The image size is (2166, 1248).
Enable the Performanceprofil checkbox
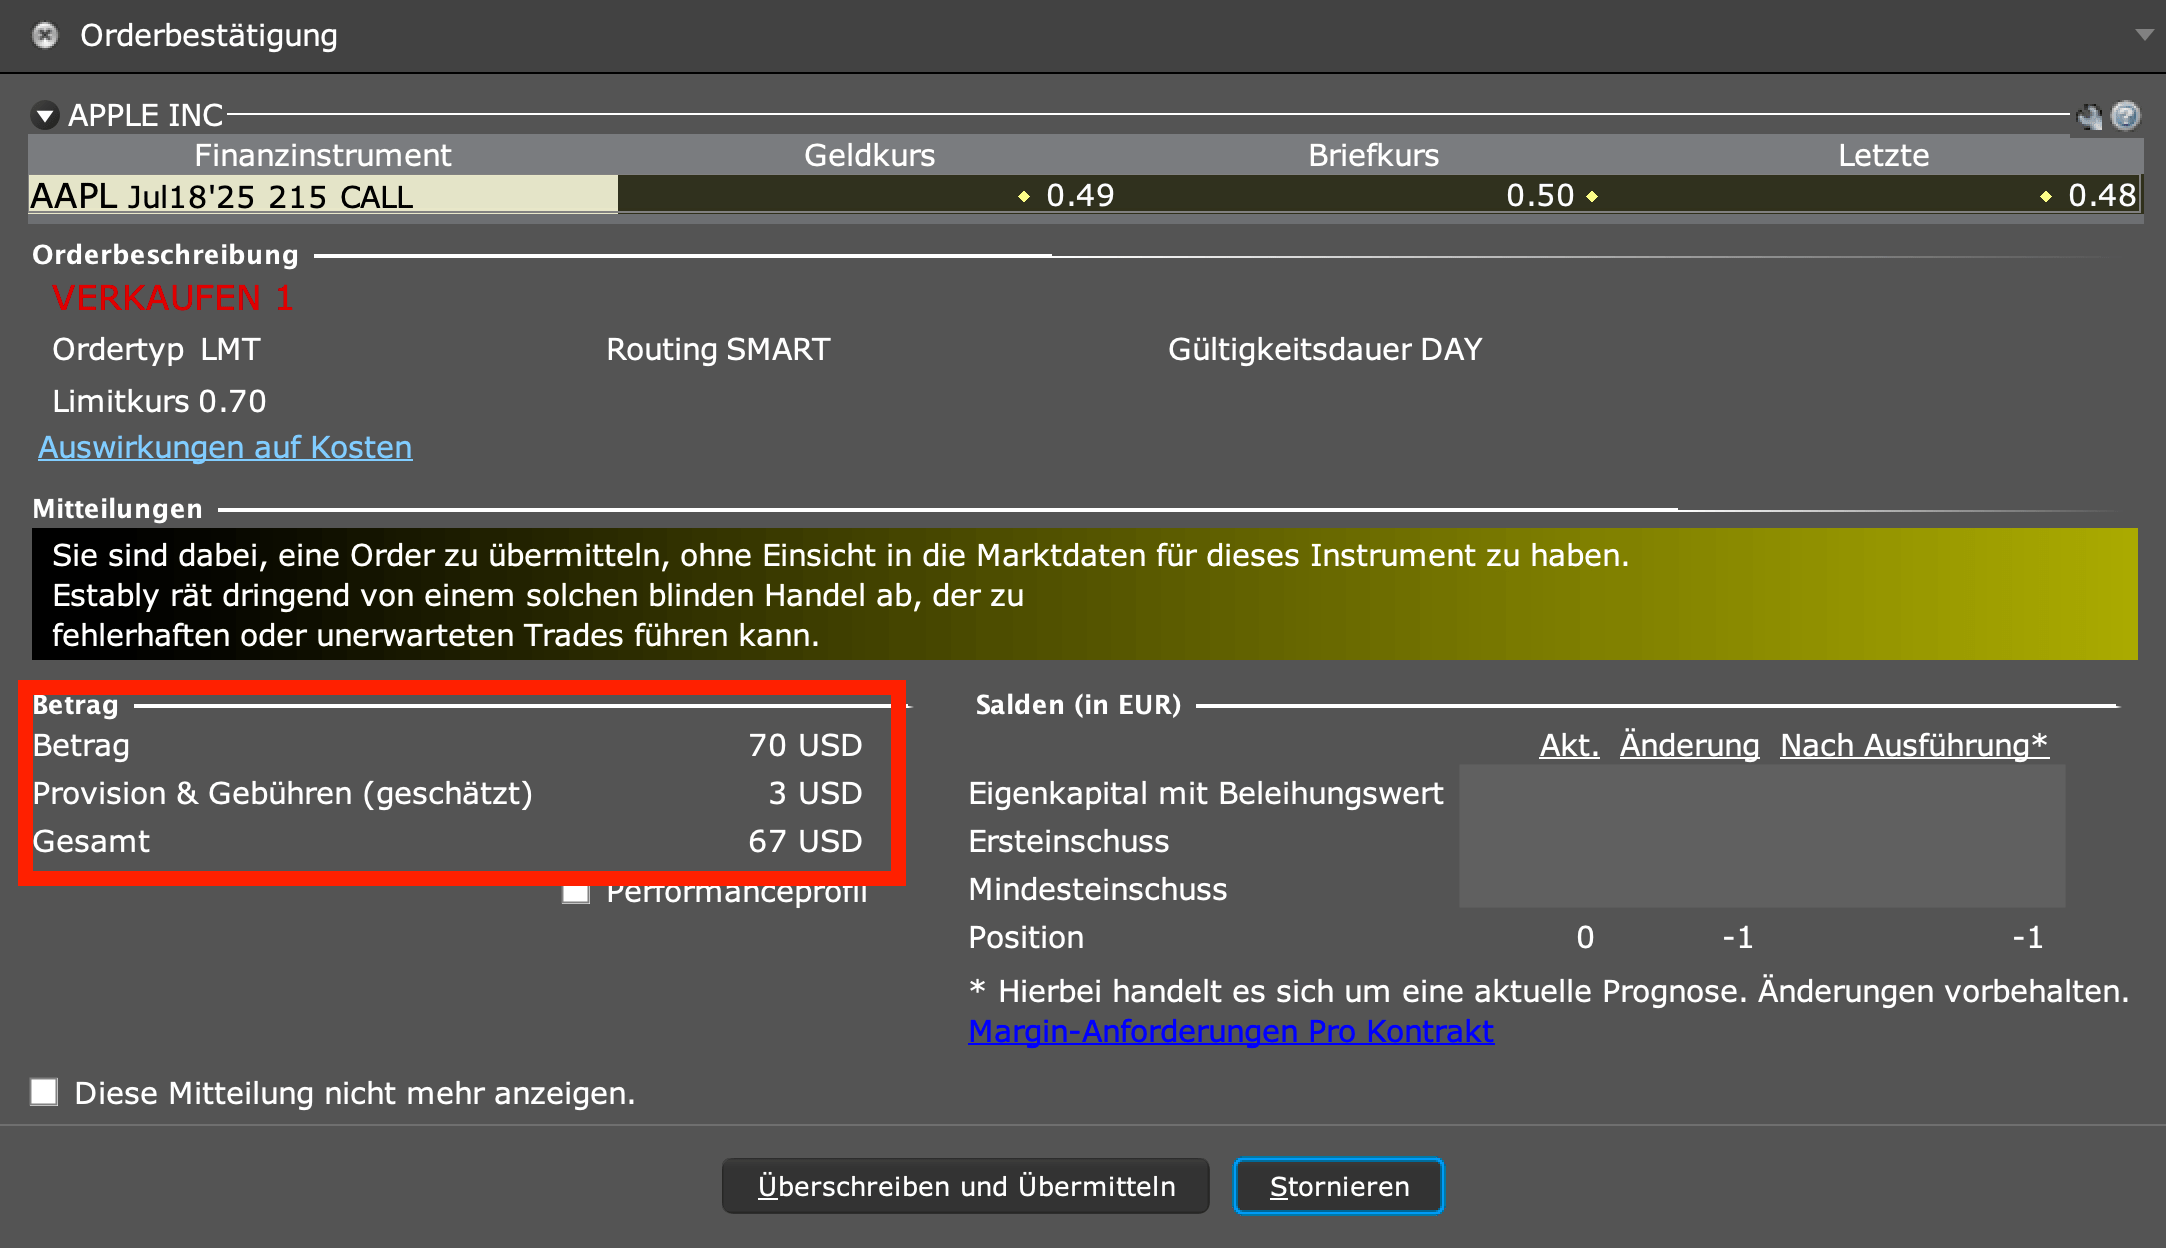[576, 892]
